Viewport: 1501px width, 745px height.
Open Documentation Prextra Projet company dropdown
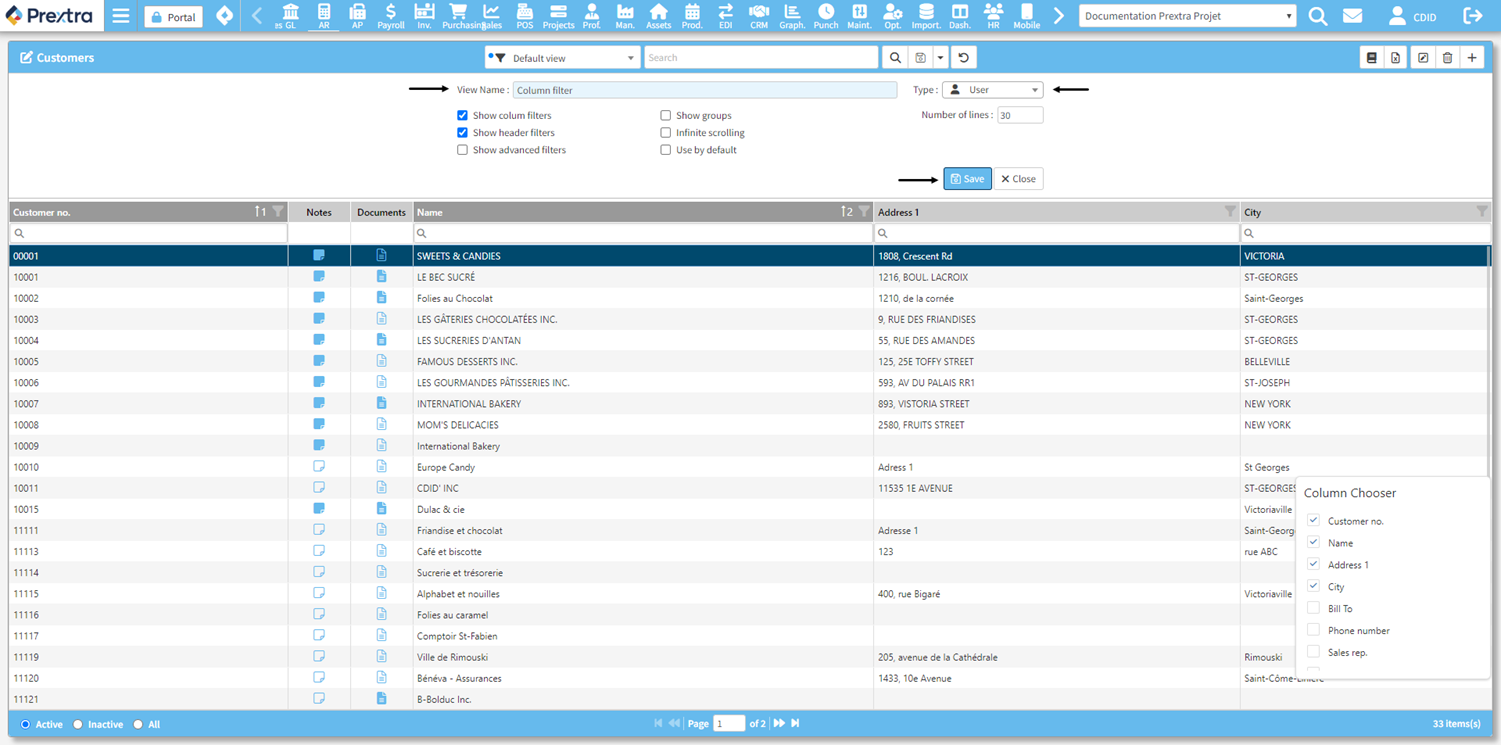(1187, 17)
